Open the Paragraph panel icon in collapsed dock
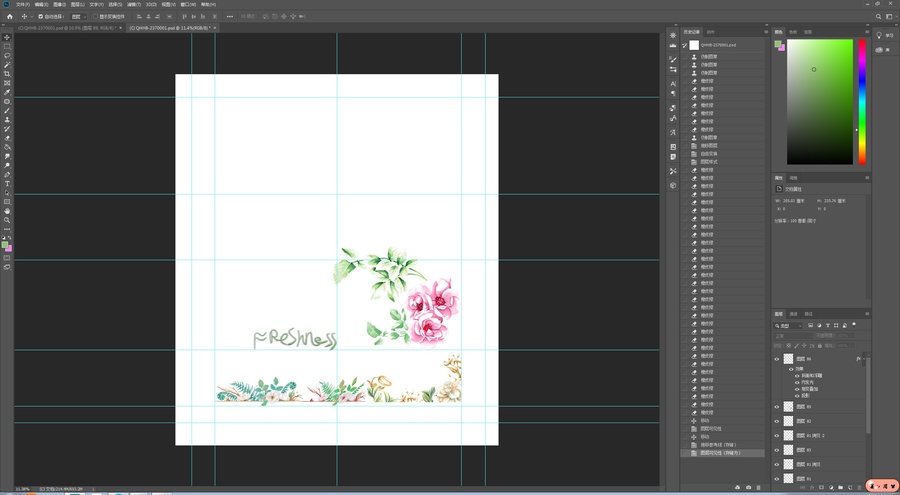This screenshot has height=495, width=900. pyautogui.click(x=673, y=93)
